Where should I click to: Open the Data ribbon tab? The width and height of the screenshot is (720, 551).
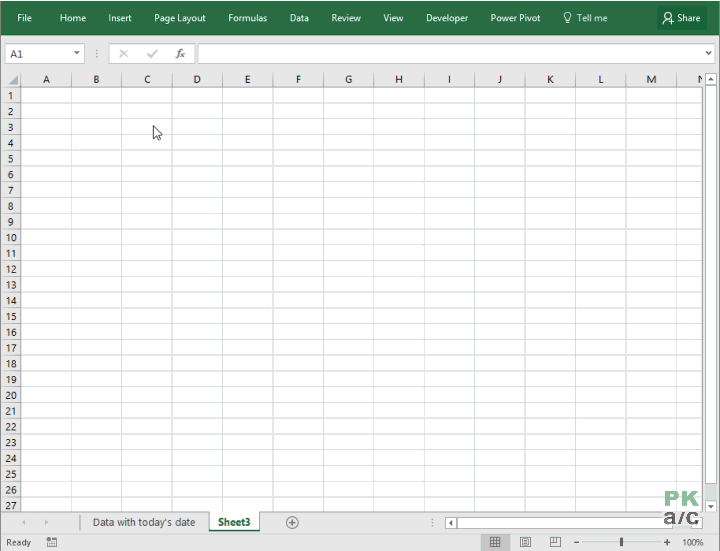pyautogui.click(x=299, y=18)
